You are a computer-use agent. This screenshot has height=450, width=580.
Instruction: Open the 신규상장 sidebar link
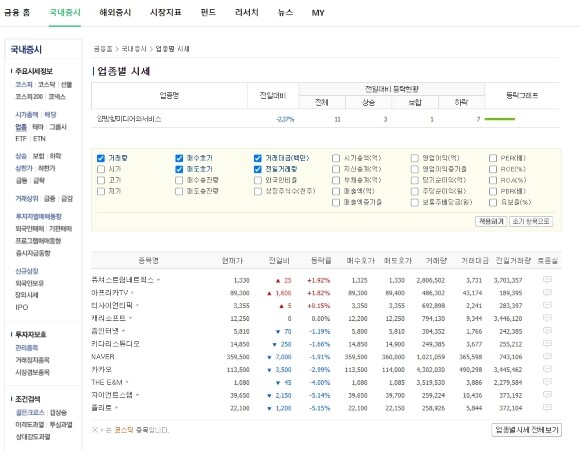(x=27, y=271)
